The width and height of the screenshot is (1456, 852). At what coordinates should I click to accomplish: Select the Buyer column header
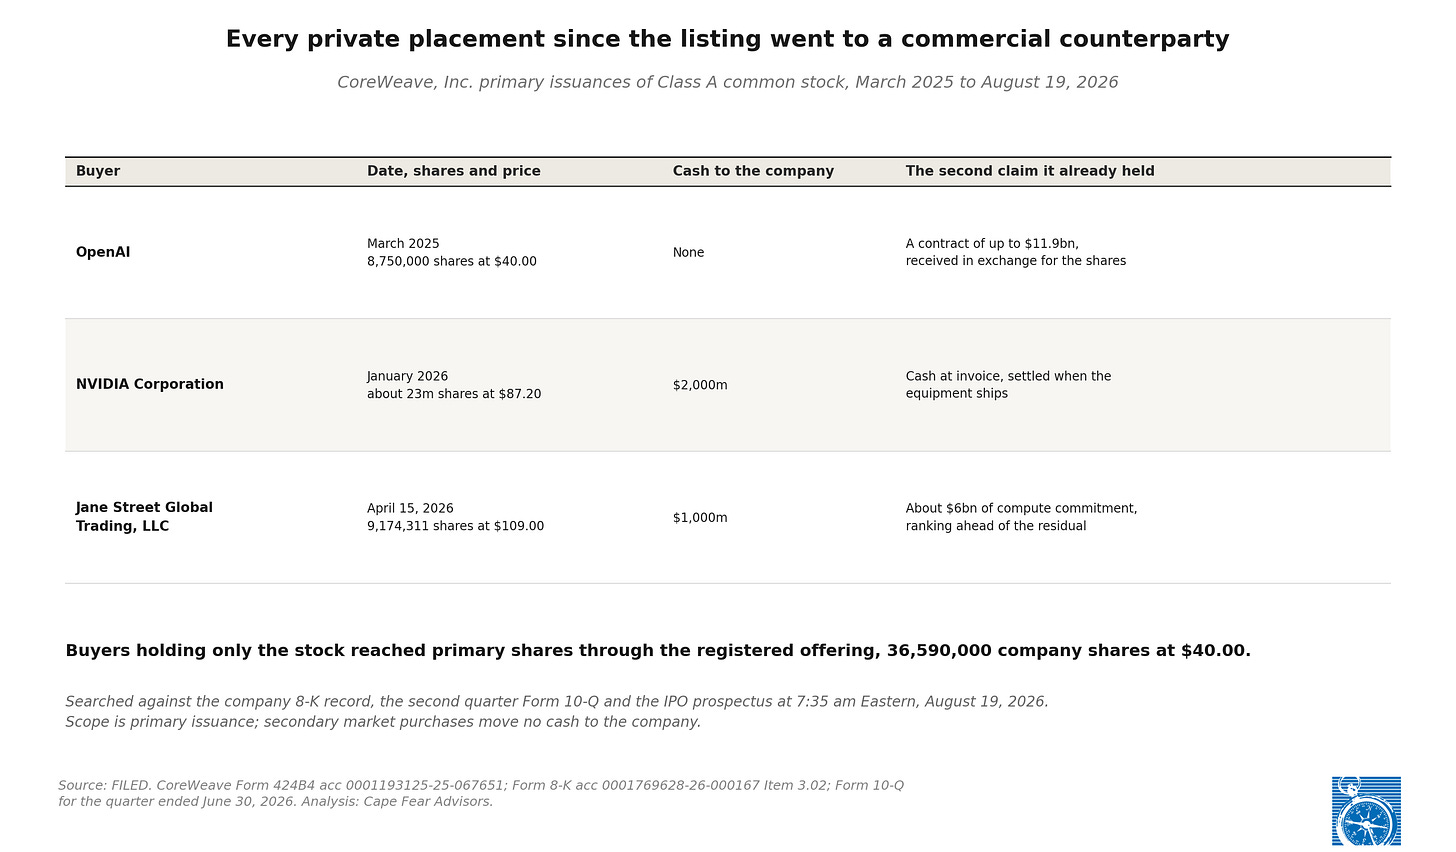pos(98,171)
